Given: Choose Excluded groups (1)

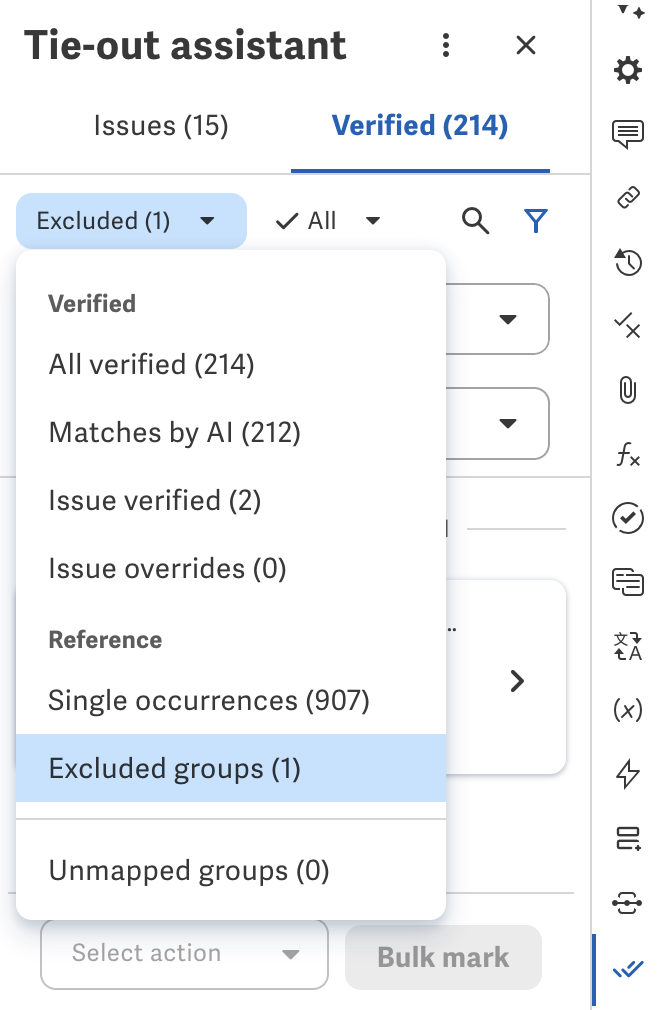Looking at the screenshot, I should click(x=231, y=768).
